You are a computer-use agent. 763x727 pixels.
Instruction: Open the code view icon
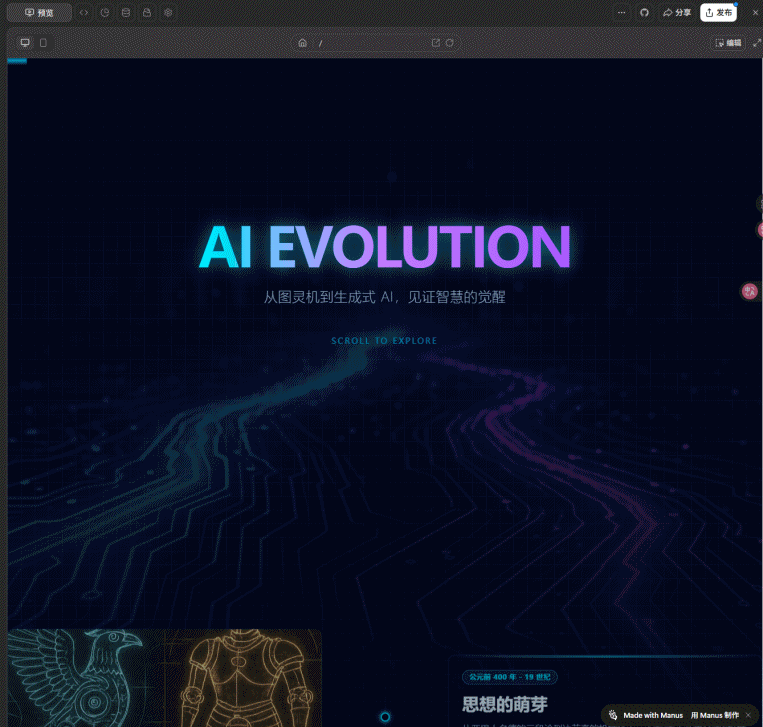tap(84, 13)
